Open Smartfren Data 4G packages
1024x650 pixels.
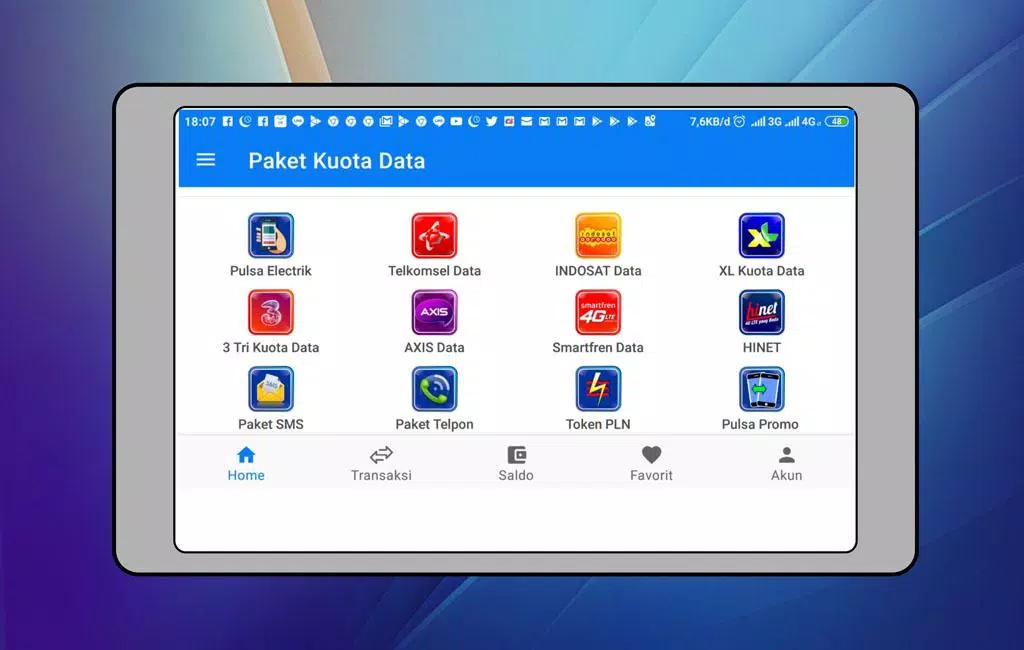[598, 312]
